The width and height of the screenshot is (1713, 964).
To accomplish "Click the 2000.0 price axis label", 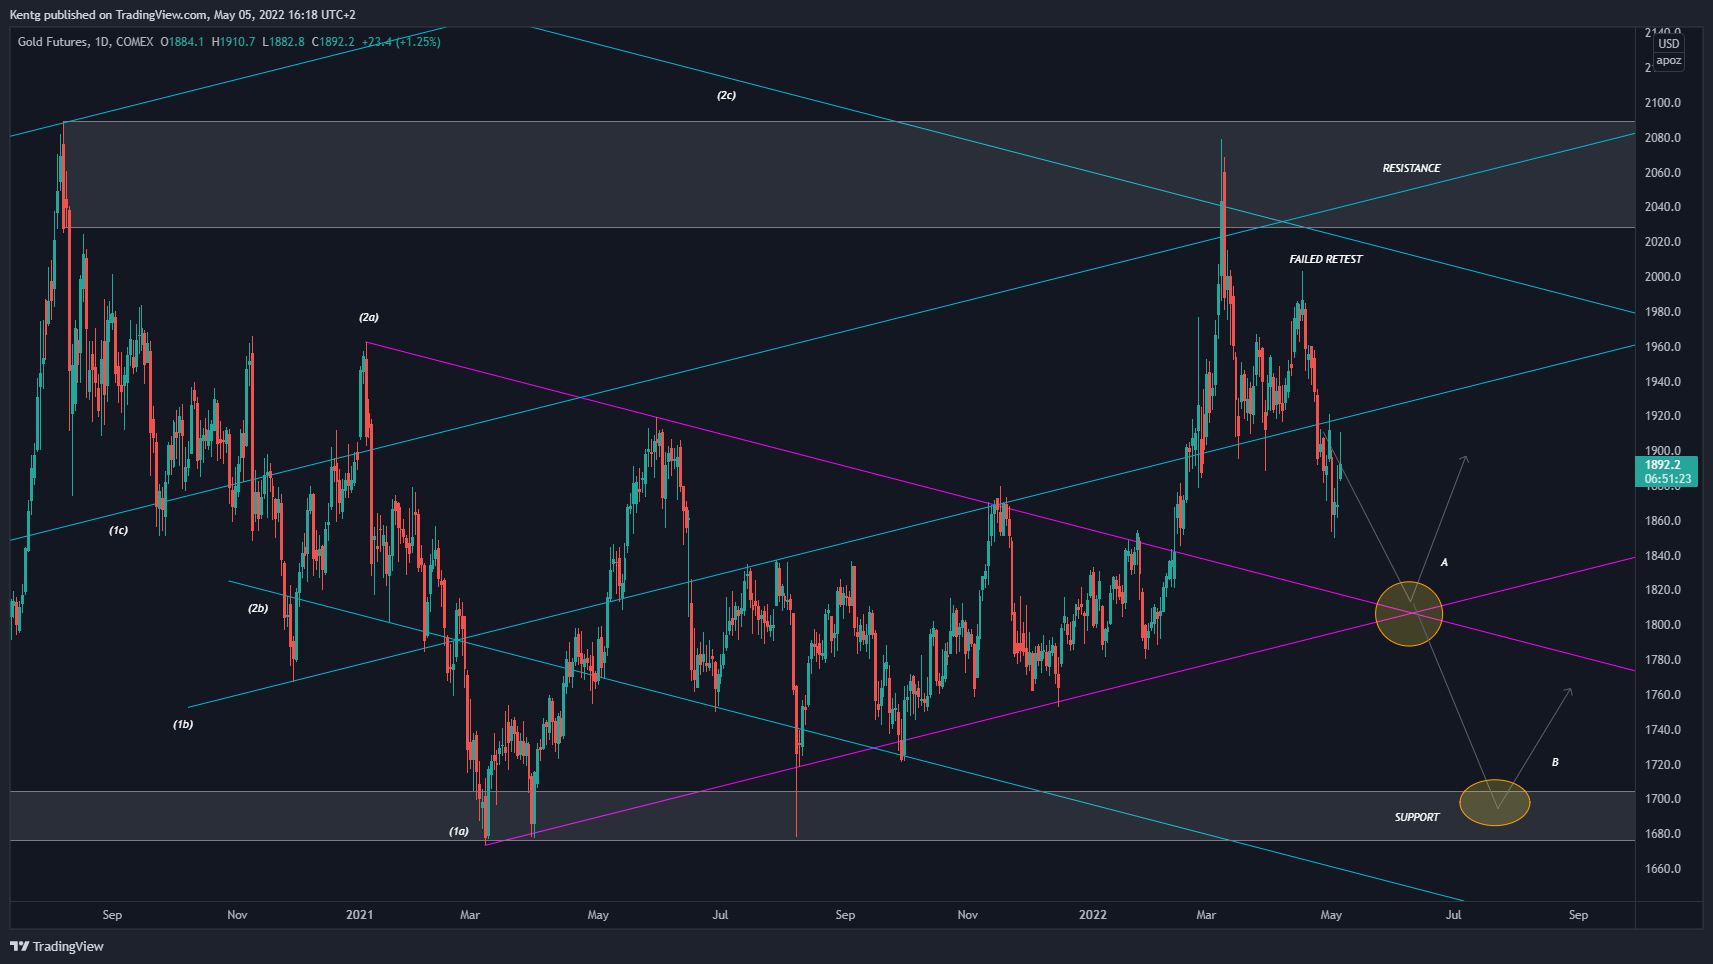I will 1662,277.
